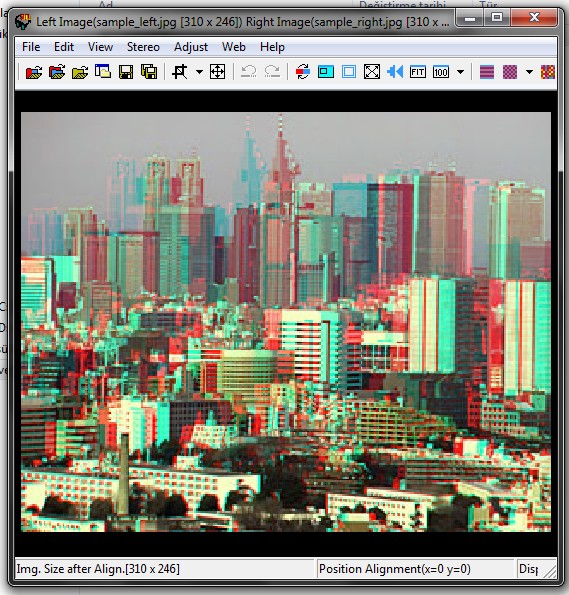Click the FIT zoom-to-window icon
The width and height of the screenshot is (569, 595).
(418, 72)
